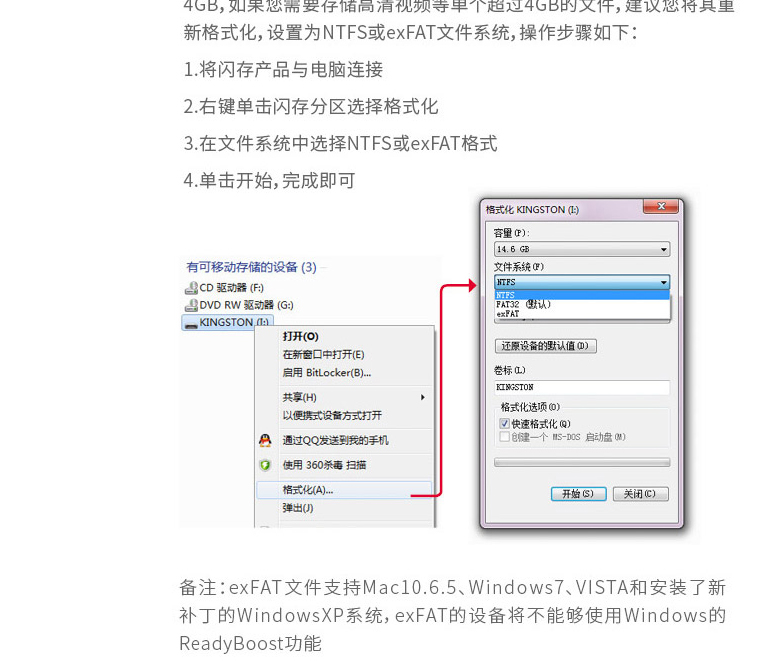Open the 文件系统 NTFS dropdown arrow
The width and height of the screenshot is (758, 661).
(x=664, y=282)
